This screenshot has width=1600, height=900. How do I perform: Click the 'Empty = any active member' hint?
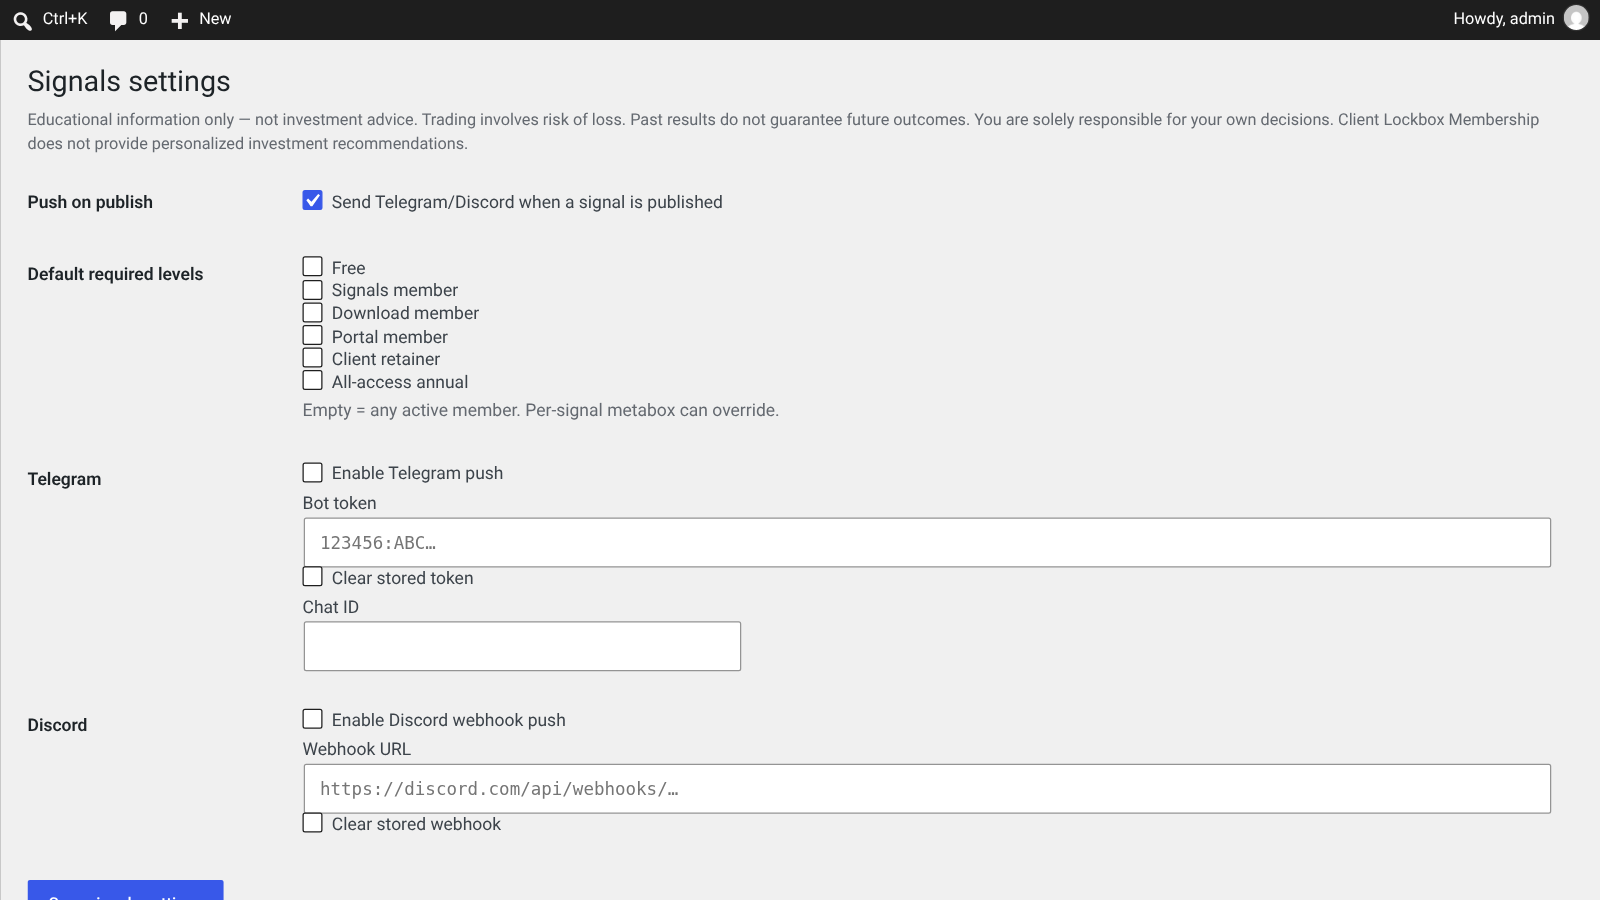point(540,410)
